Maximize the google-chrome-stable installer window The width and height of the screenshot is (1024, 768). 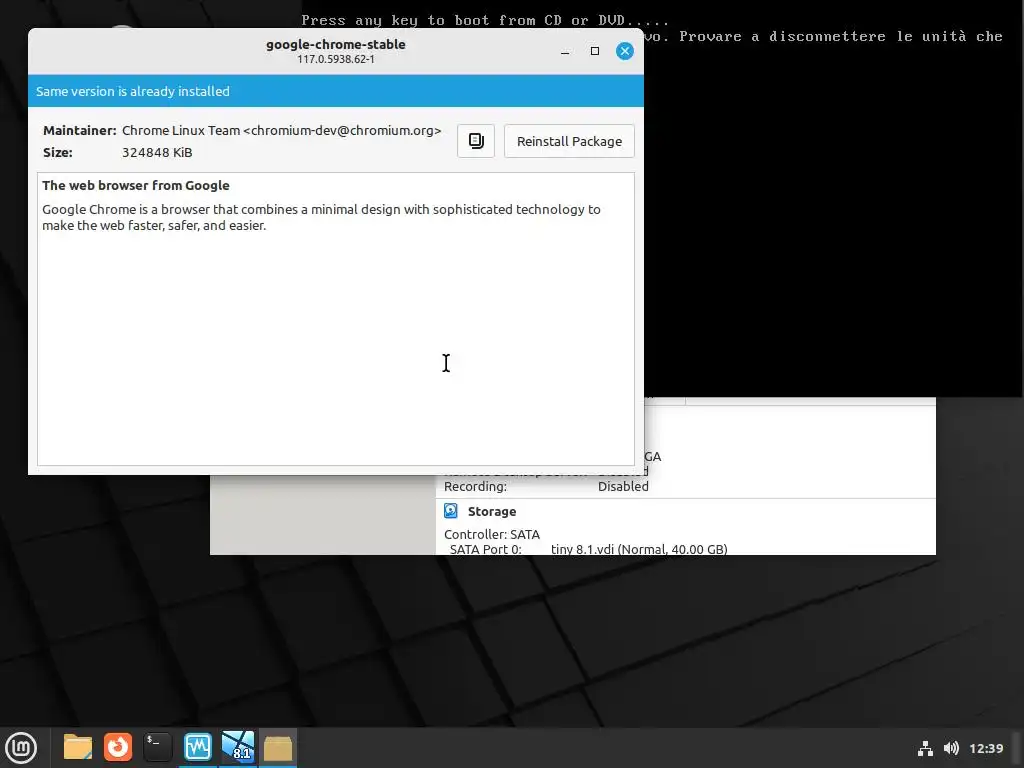pos(594,51)
